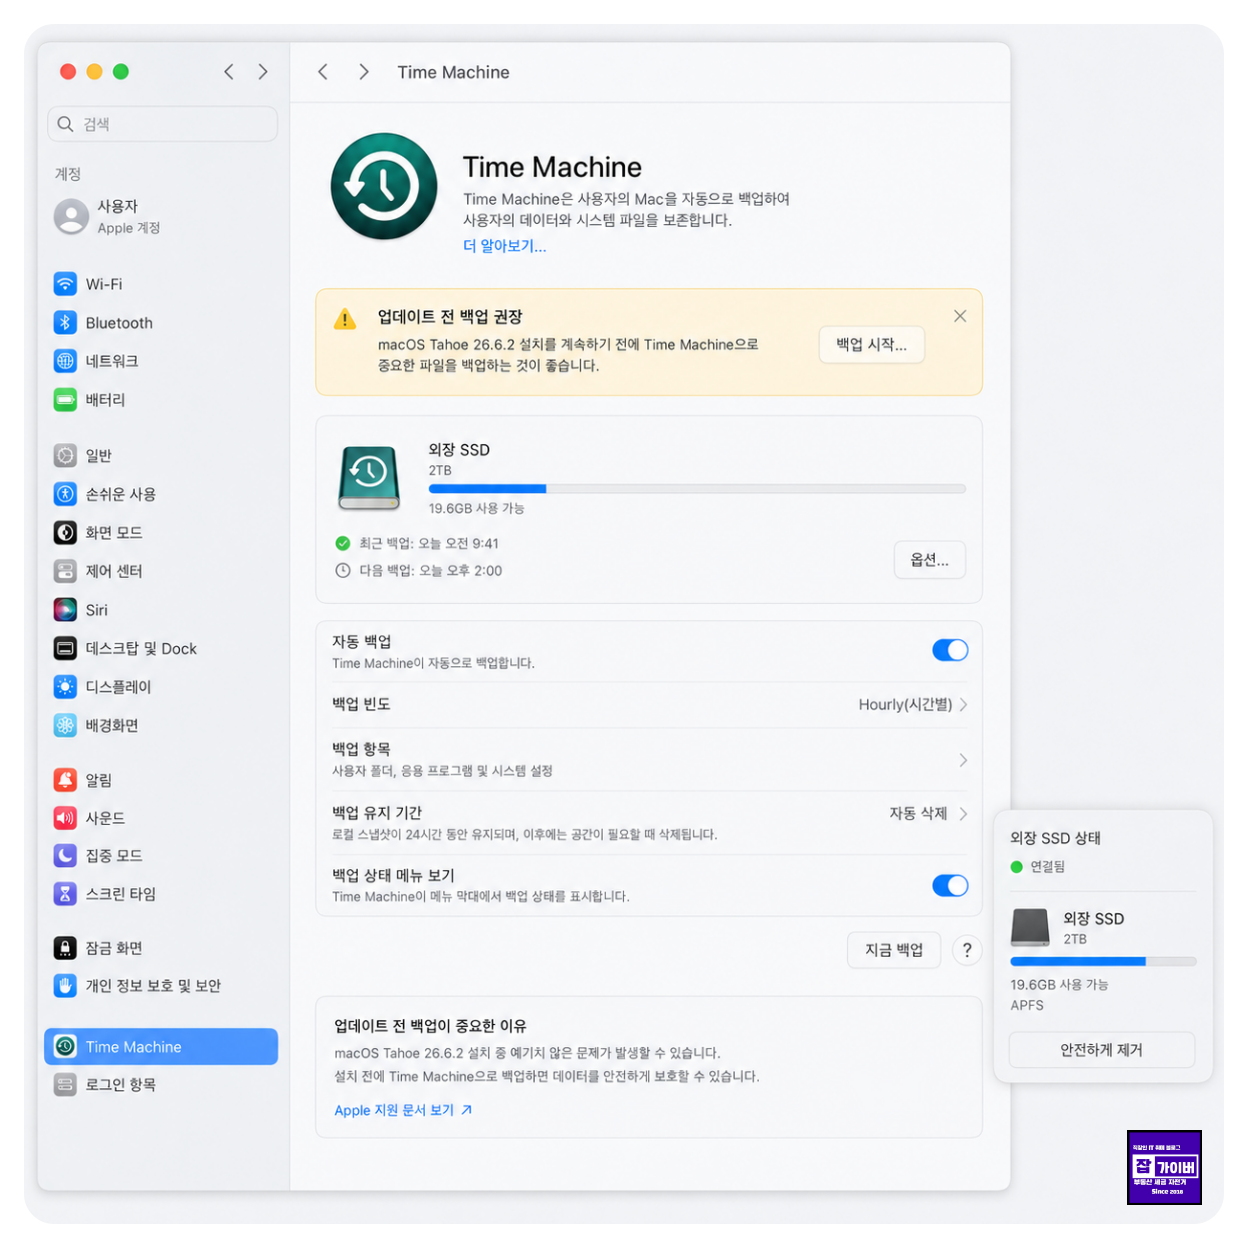The height and width of the screenshot is (1248, 1248).
Task: Open the 로그인 항목 icon
Action: [x=65, y=1085]
